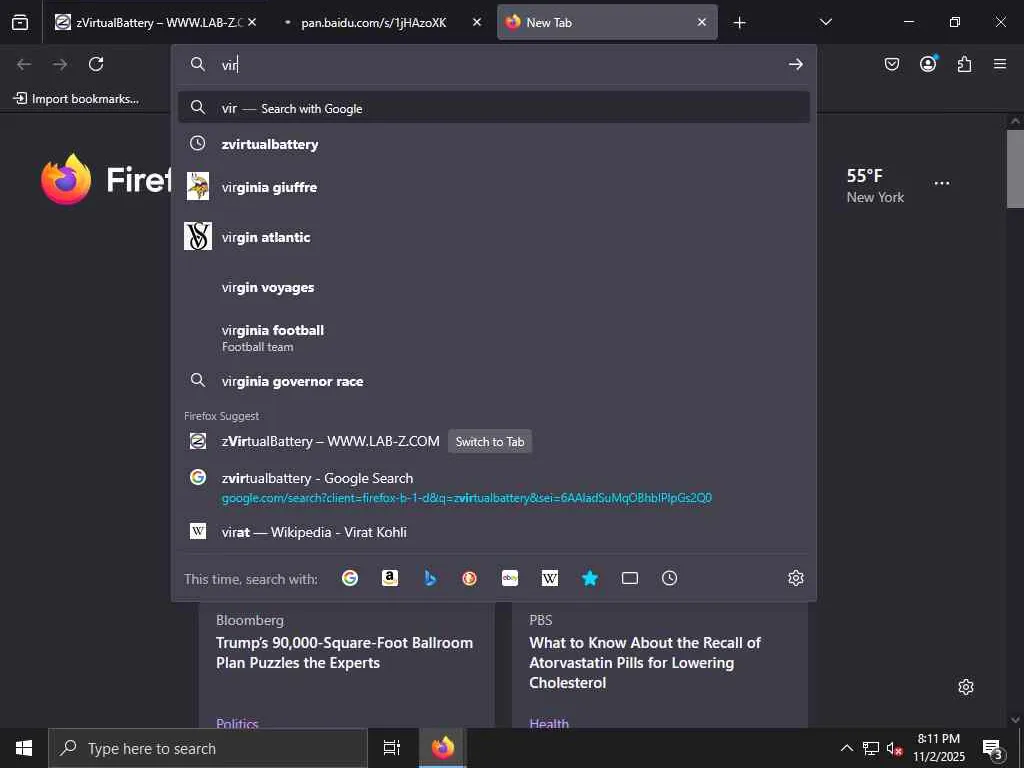Reload the page with refresh icon
The height and width of the screenshot is (768, 1024).
click(96, 64)
